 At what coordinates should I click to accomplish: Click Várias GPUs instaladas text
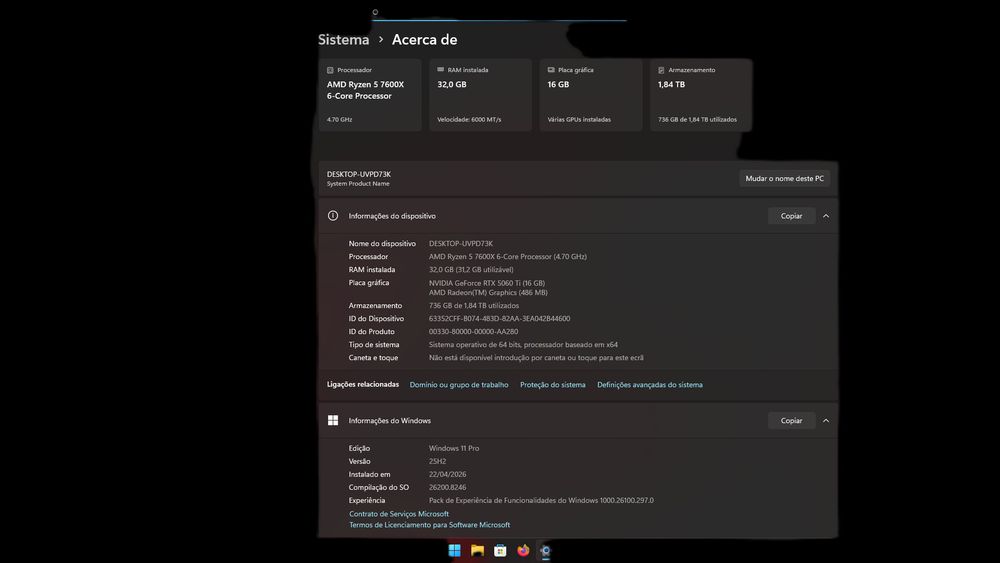[x=579, y=119]
